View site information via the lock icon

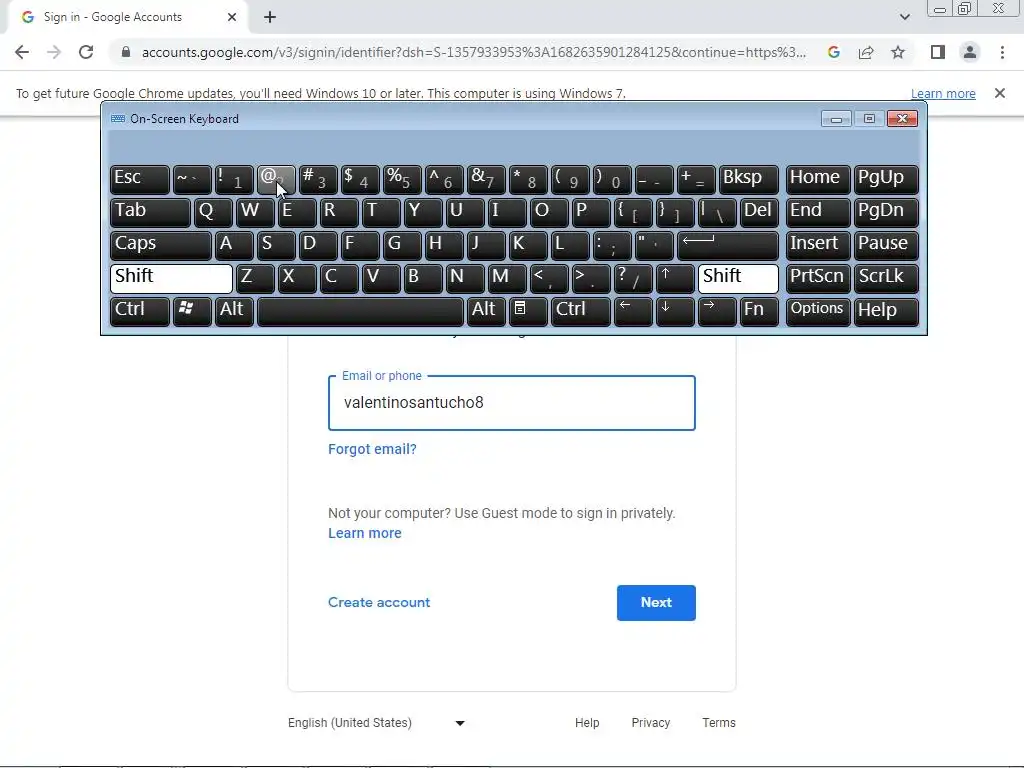(x=126, y=52)
